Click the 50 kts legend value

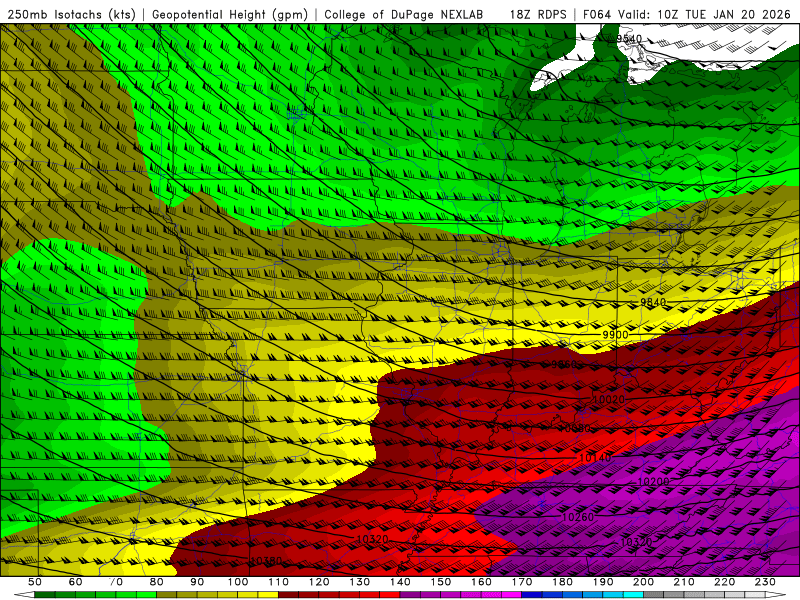34,582
